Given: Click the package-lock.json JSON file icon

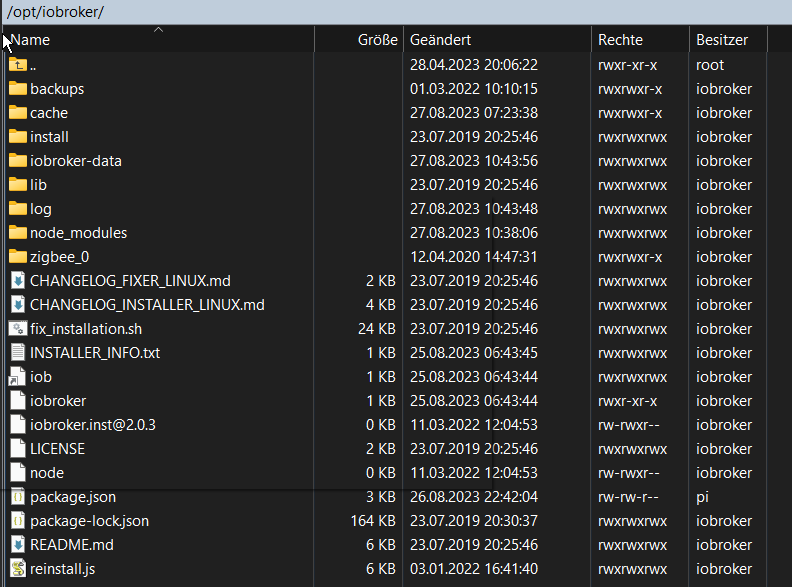Looking at the screenshot, I should (18, 521).
